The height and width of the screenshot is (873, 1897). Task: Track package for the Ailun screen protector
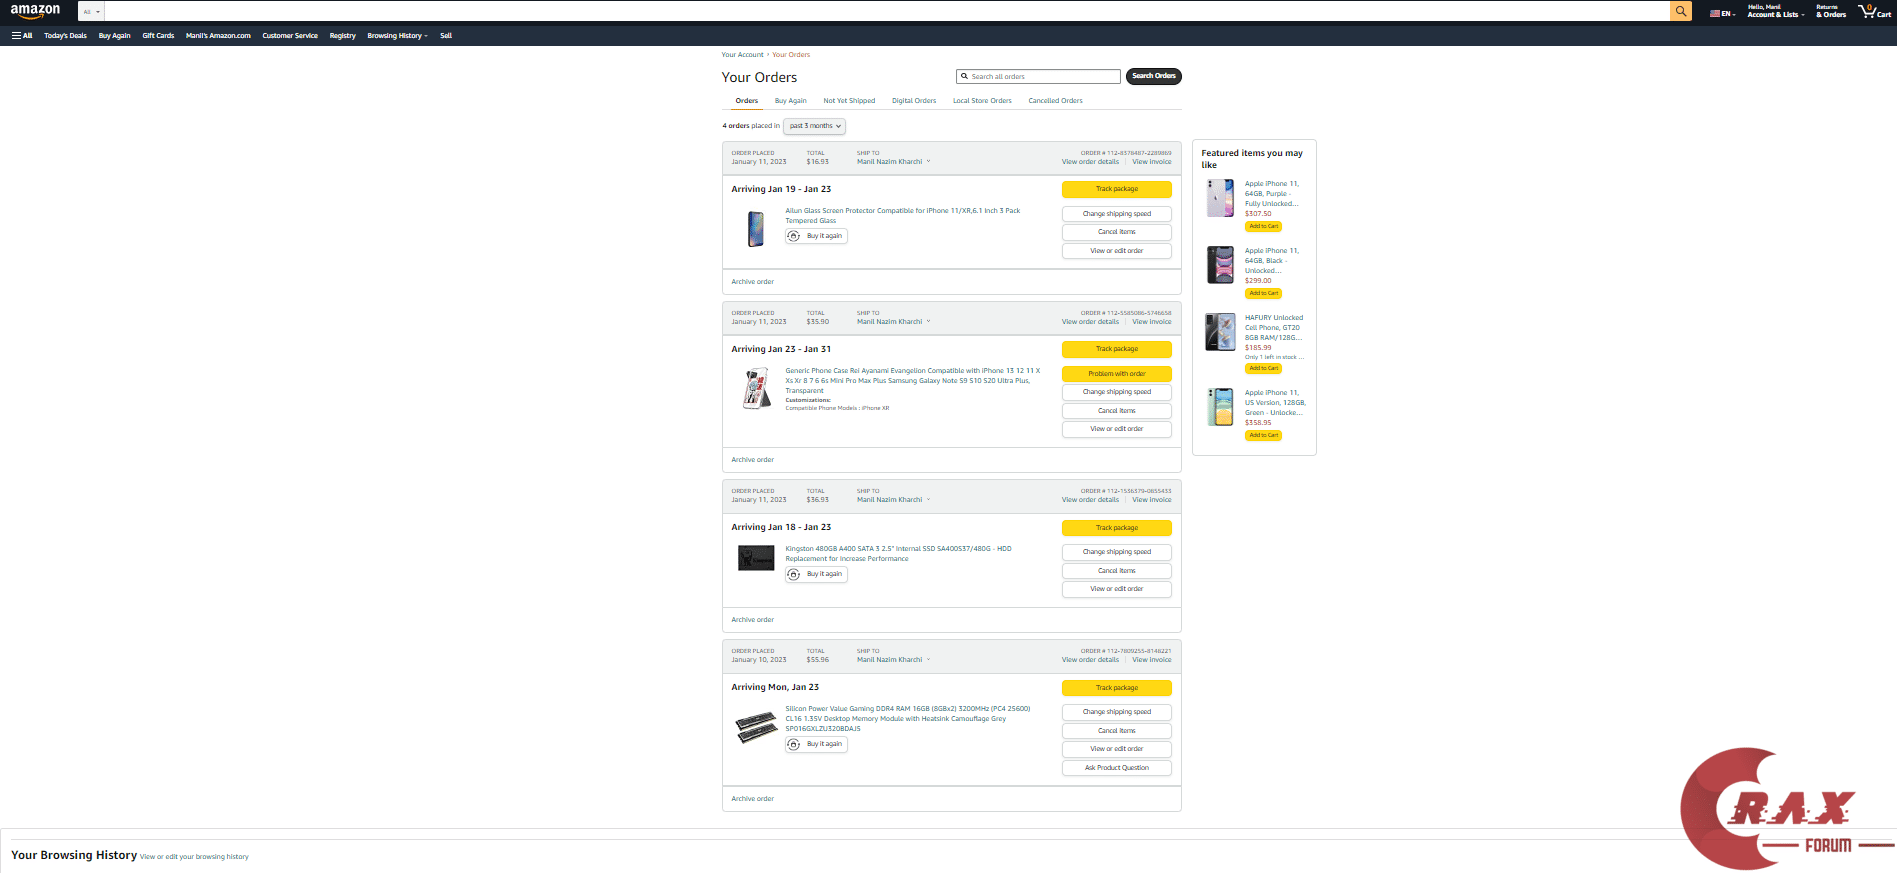(x=1116, y=189)
